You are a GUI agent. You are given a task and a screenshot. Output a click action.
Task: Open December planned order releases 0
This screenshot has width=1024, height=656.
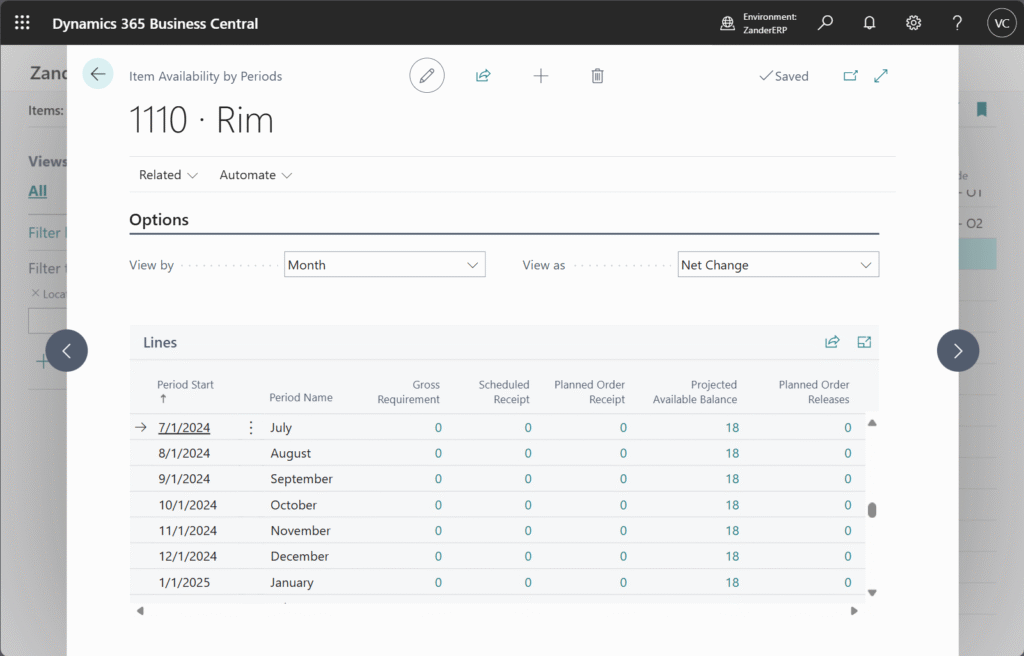click(848, 556)
